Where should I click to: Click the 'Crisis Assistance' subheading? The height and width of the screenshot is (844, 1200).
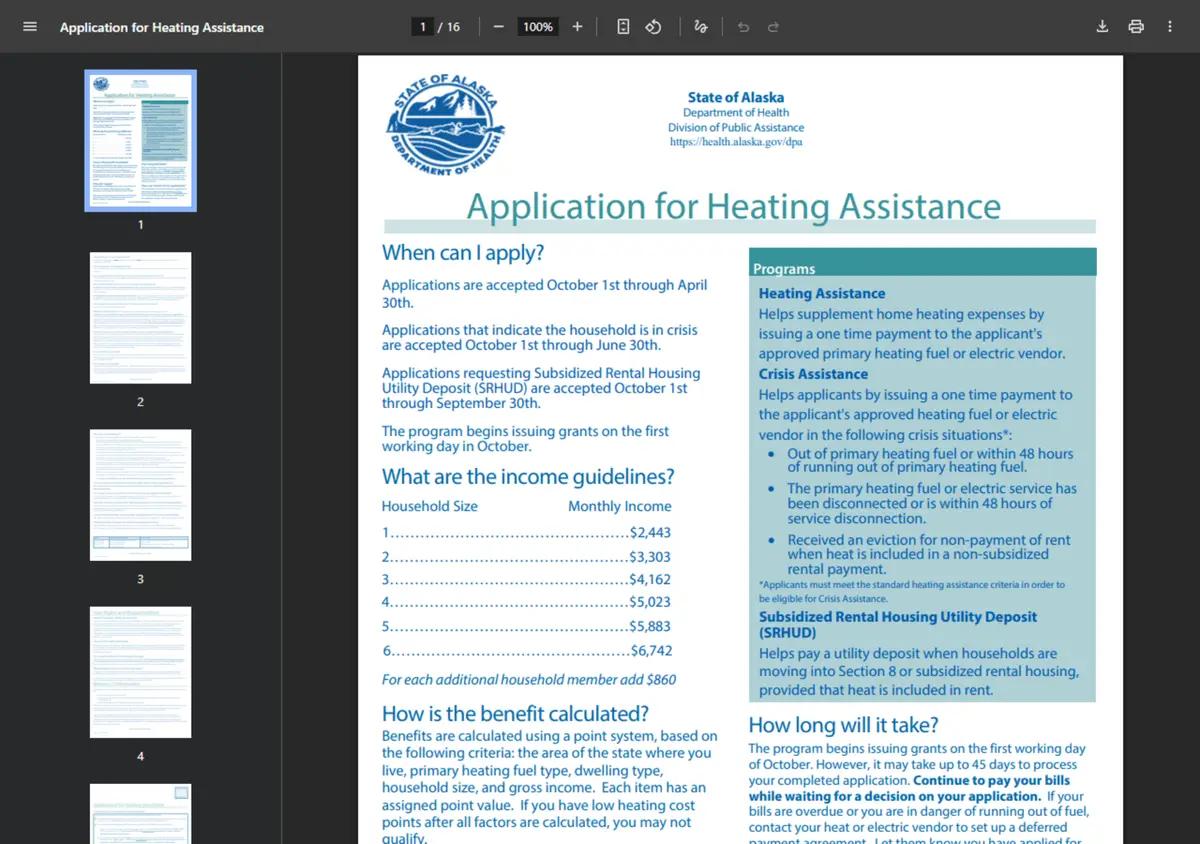(x=813, y=374)
